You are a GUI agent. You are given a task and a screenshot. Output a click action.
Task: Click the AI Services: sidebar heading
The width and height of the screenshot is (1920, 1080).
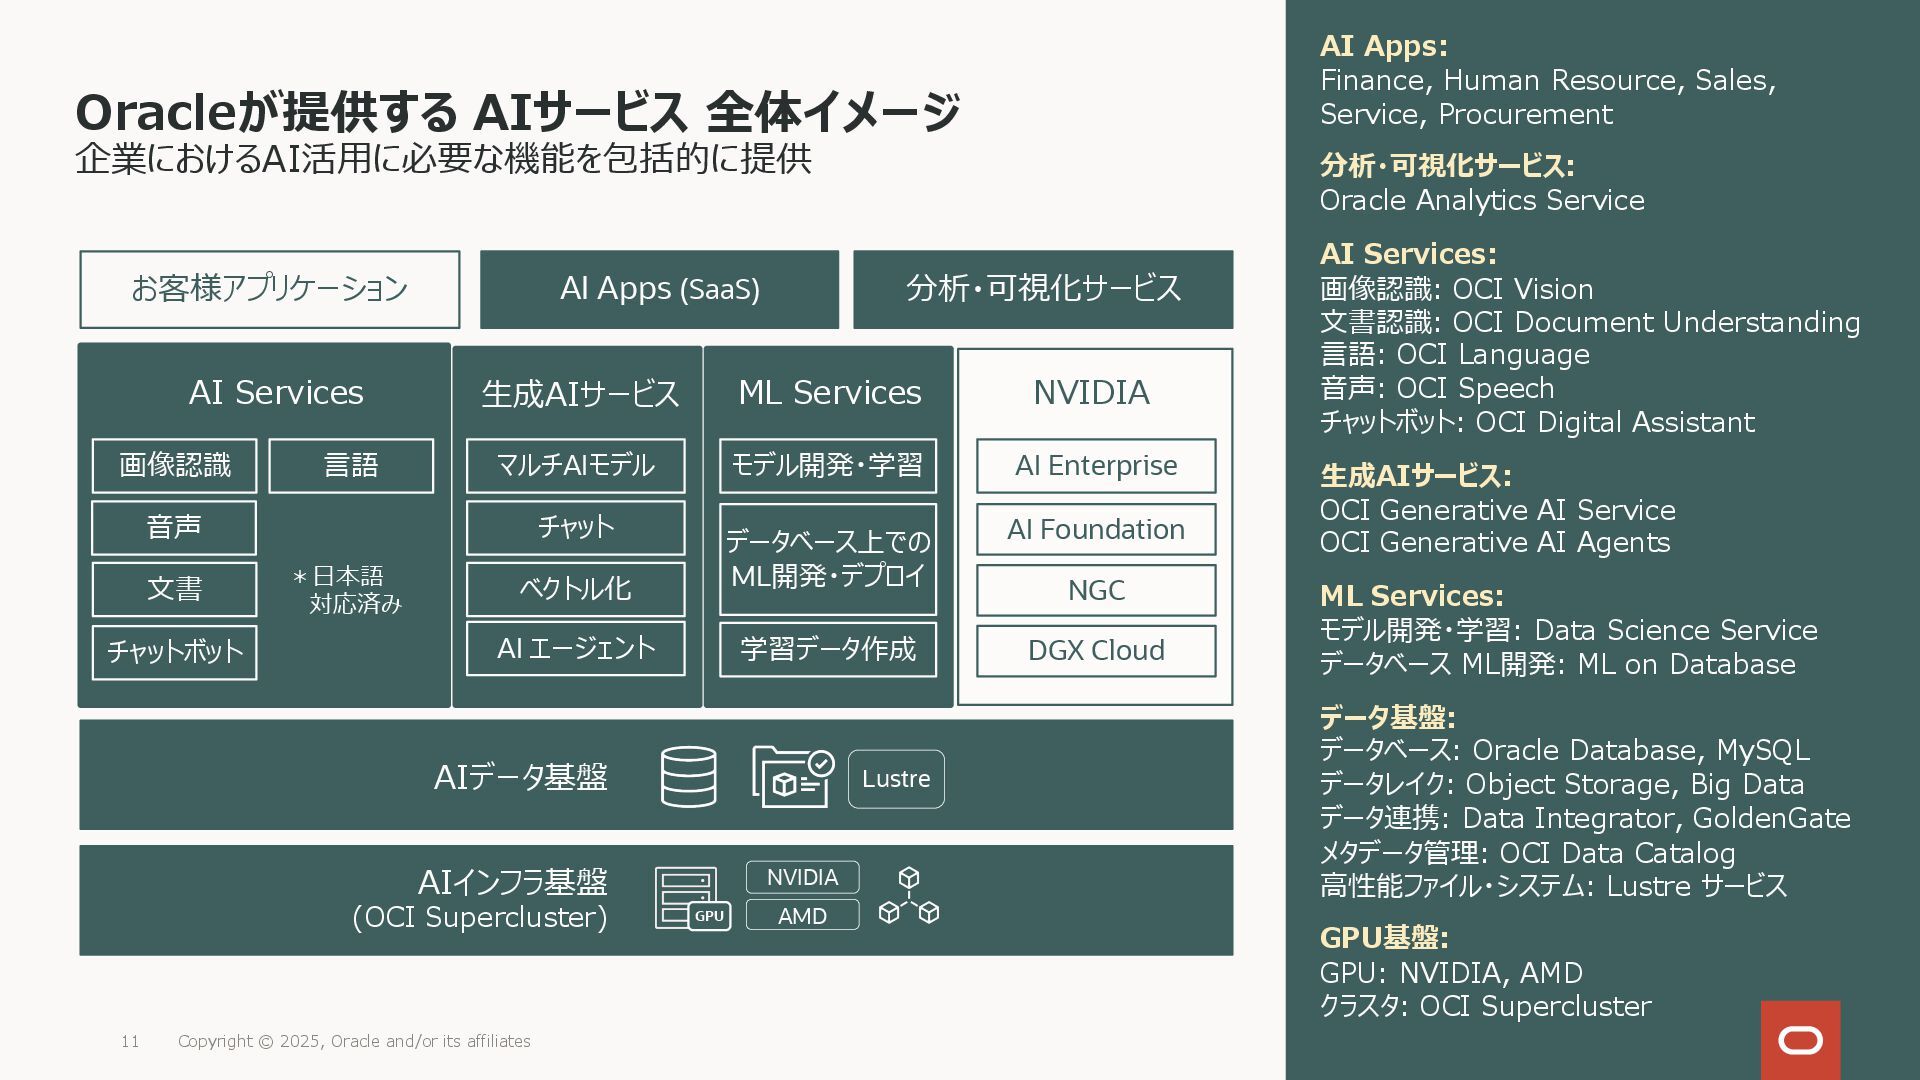click(1408, 254)
